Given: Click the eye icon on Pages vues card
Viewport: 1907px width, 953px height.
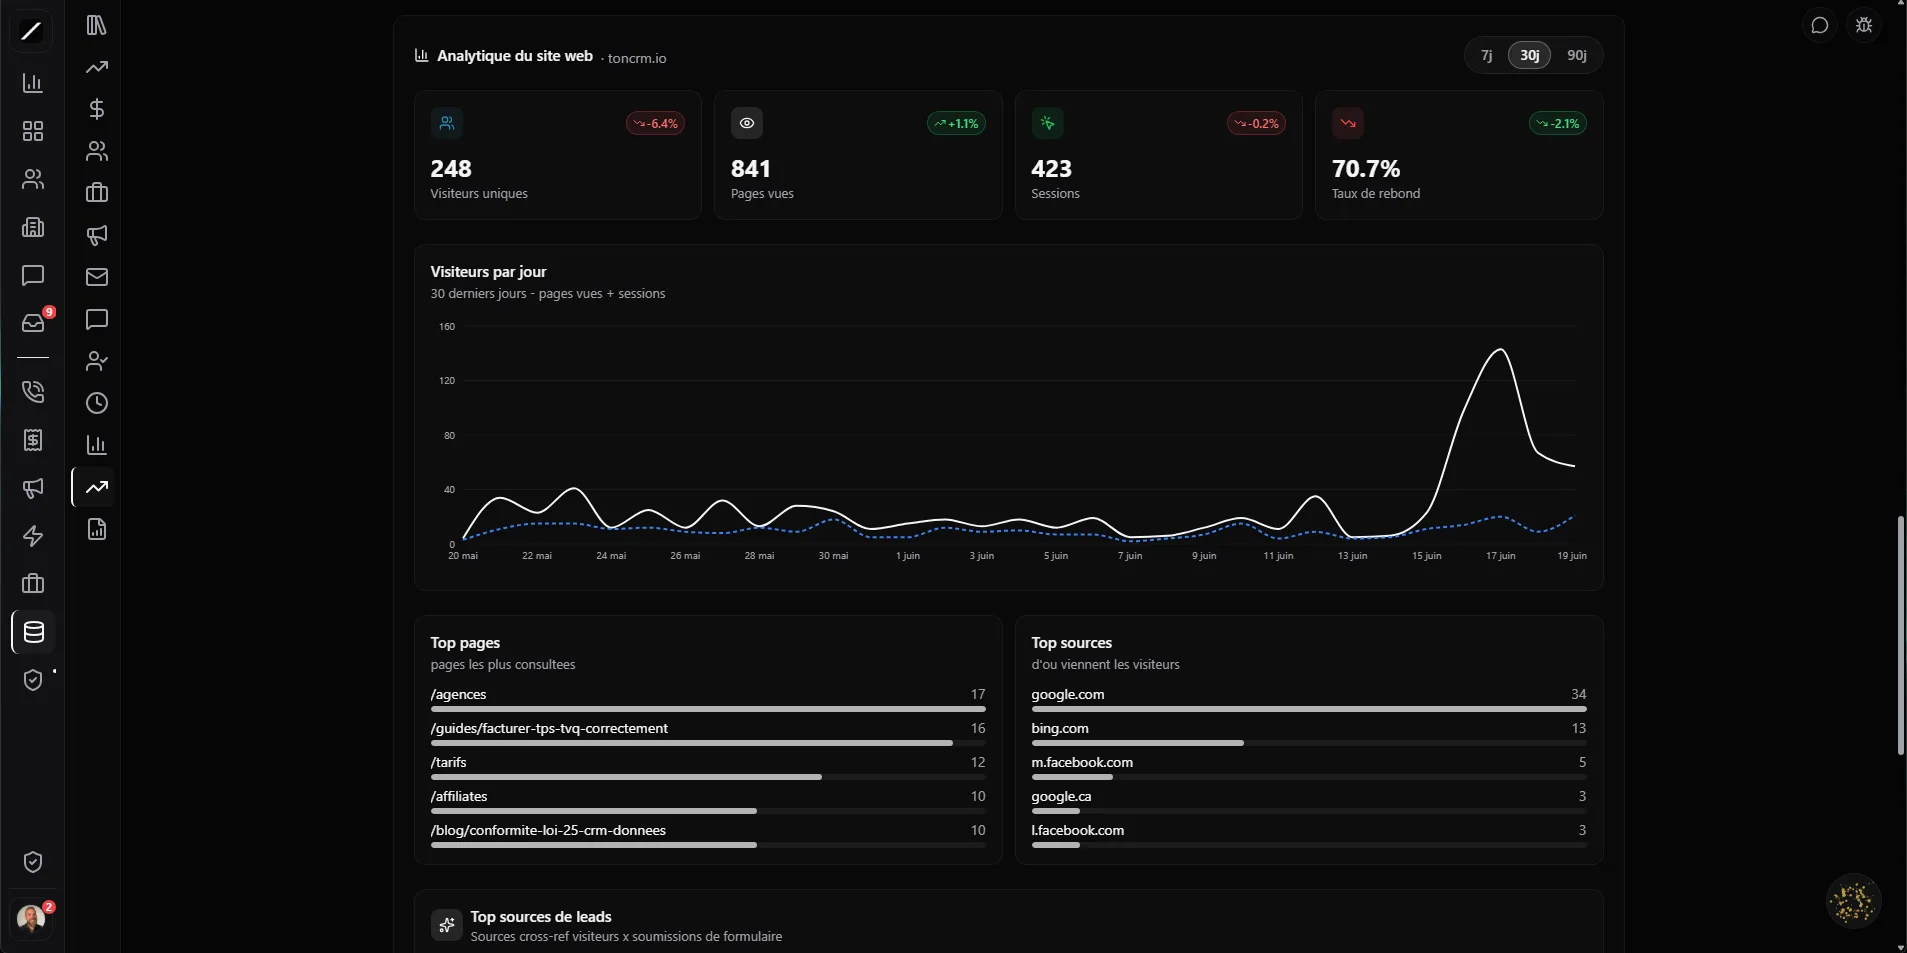Looking at the screenshot, I should (747, 123).
